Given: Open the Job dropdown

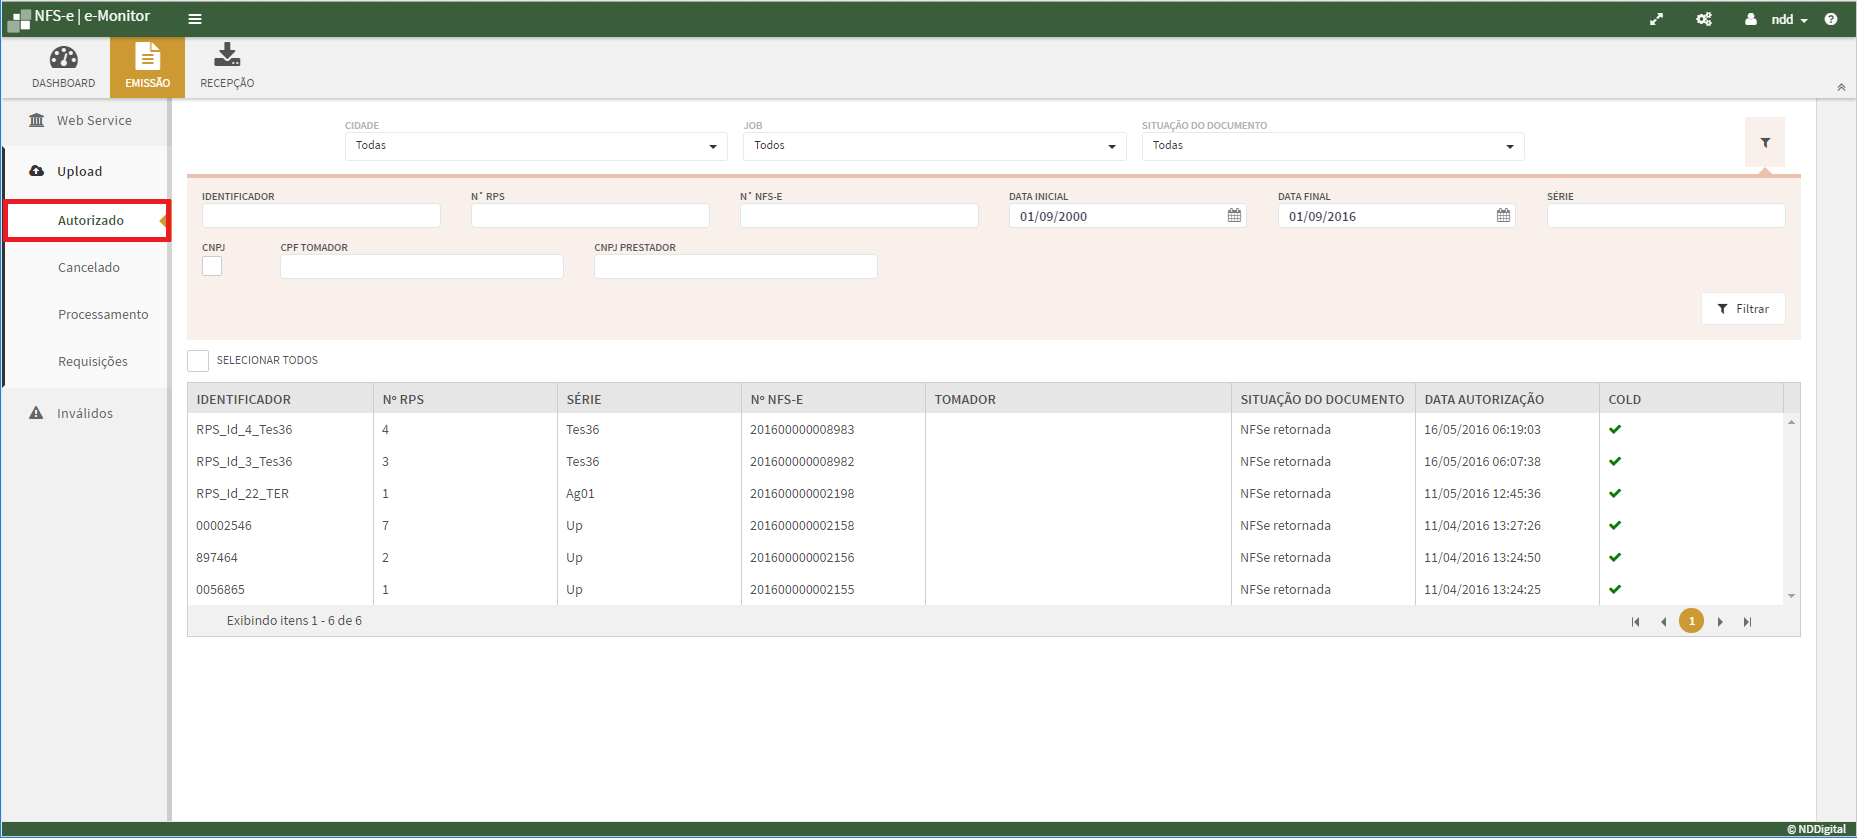Looking at the screenshot, I should [x=934, y=146].
